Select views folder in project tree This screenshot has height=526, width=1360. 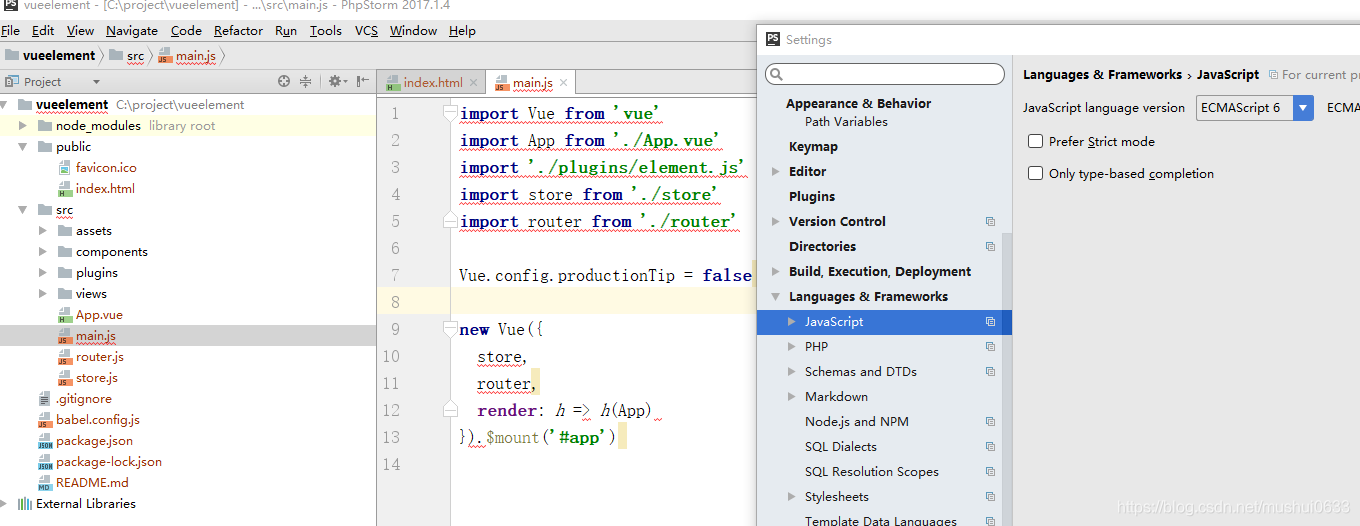(x=91, y=294)
